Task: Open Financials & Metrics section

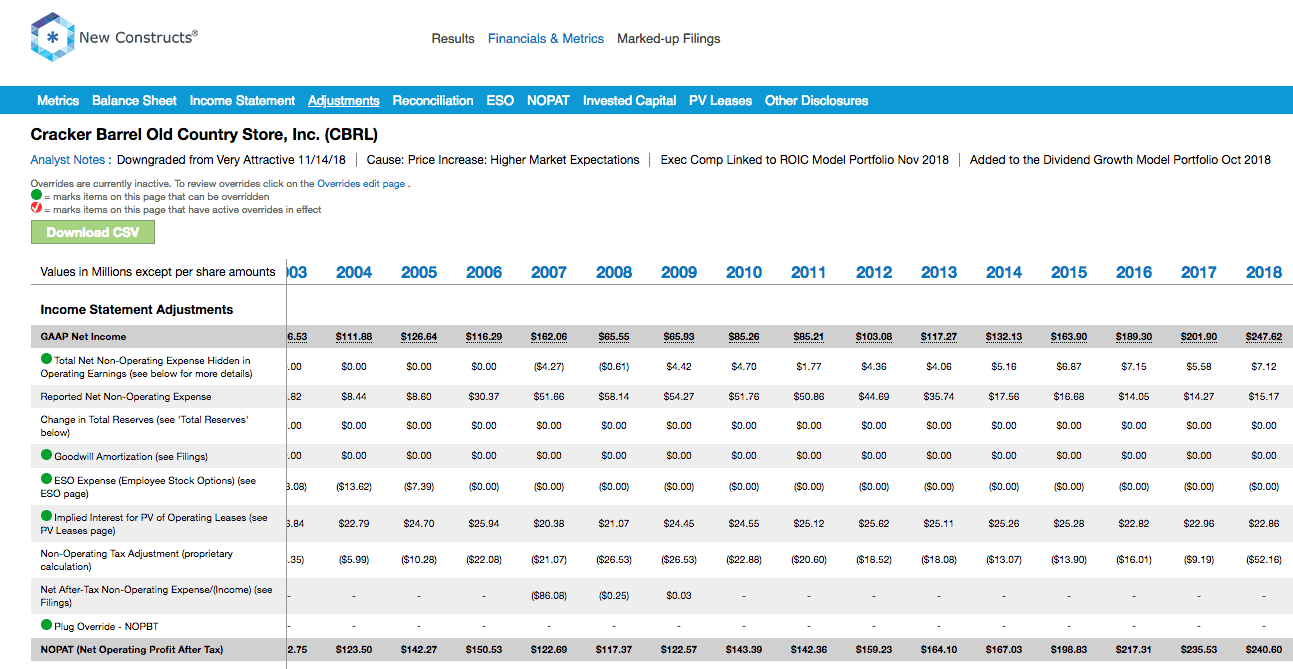Action: tap(546, 39)
